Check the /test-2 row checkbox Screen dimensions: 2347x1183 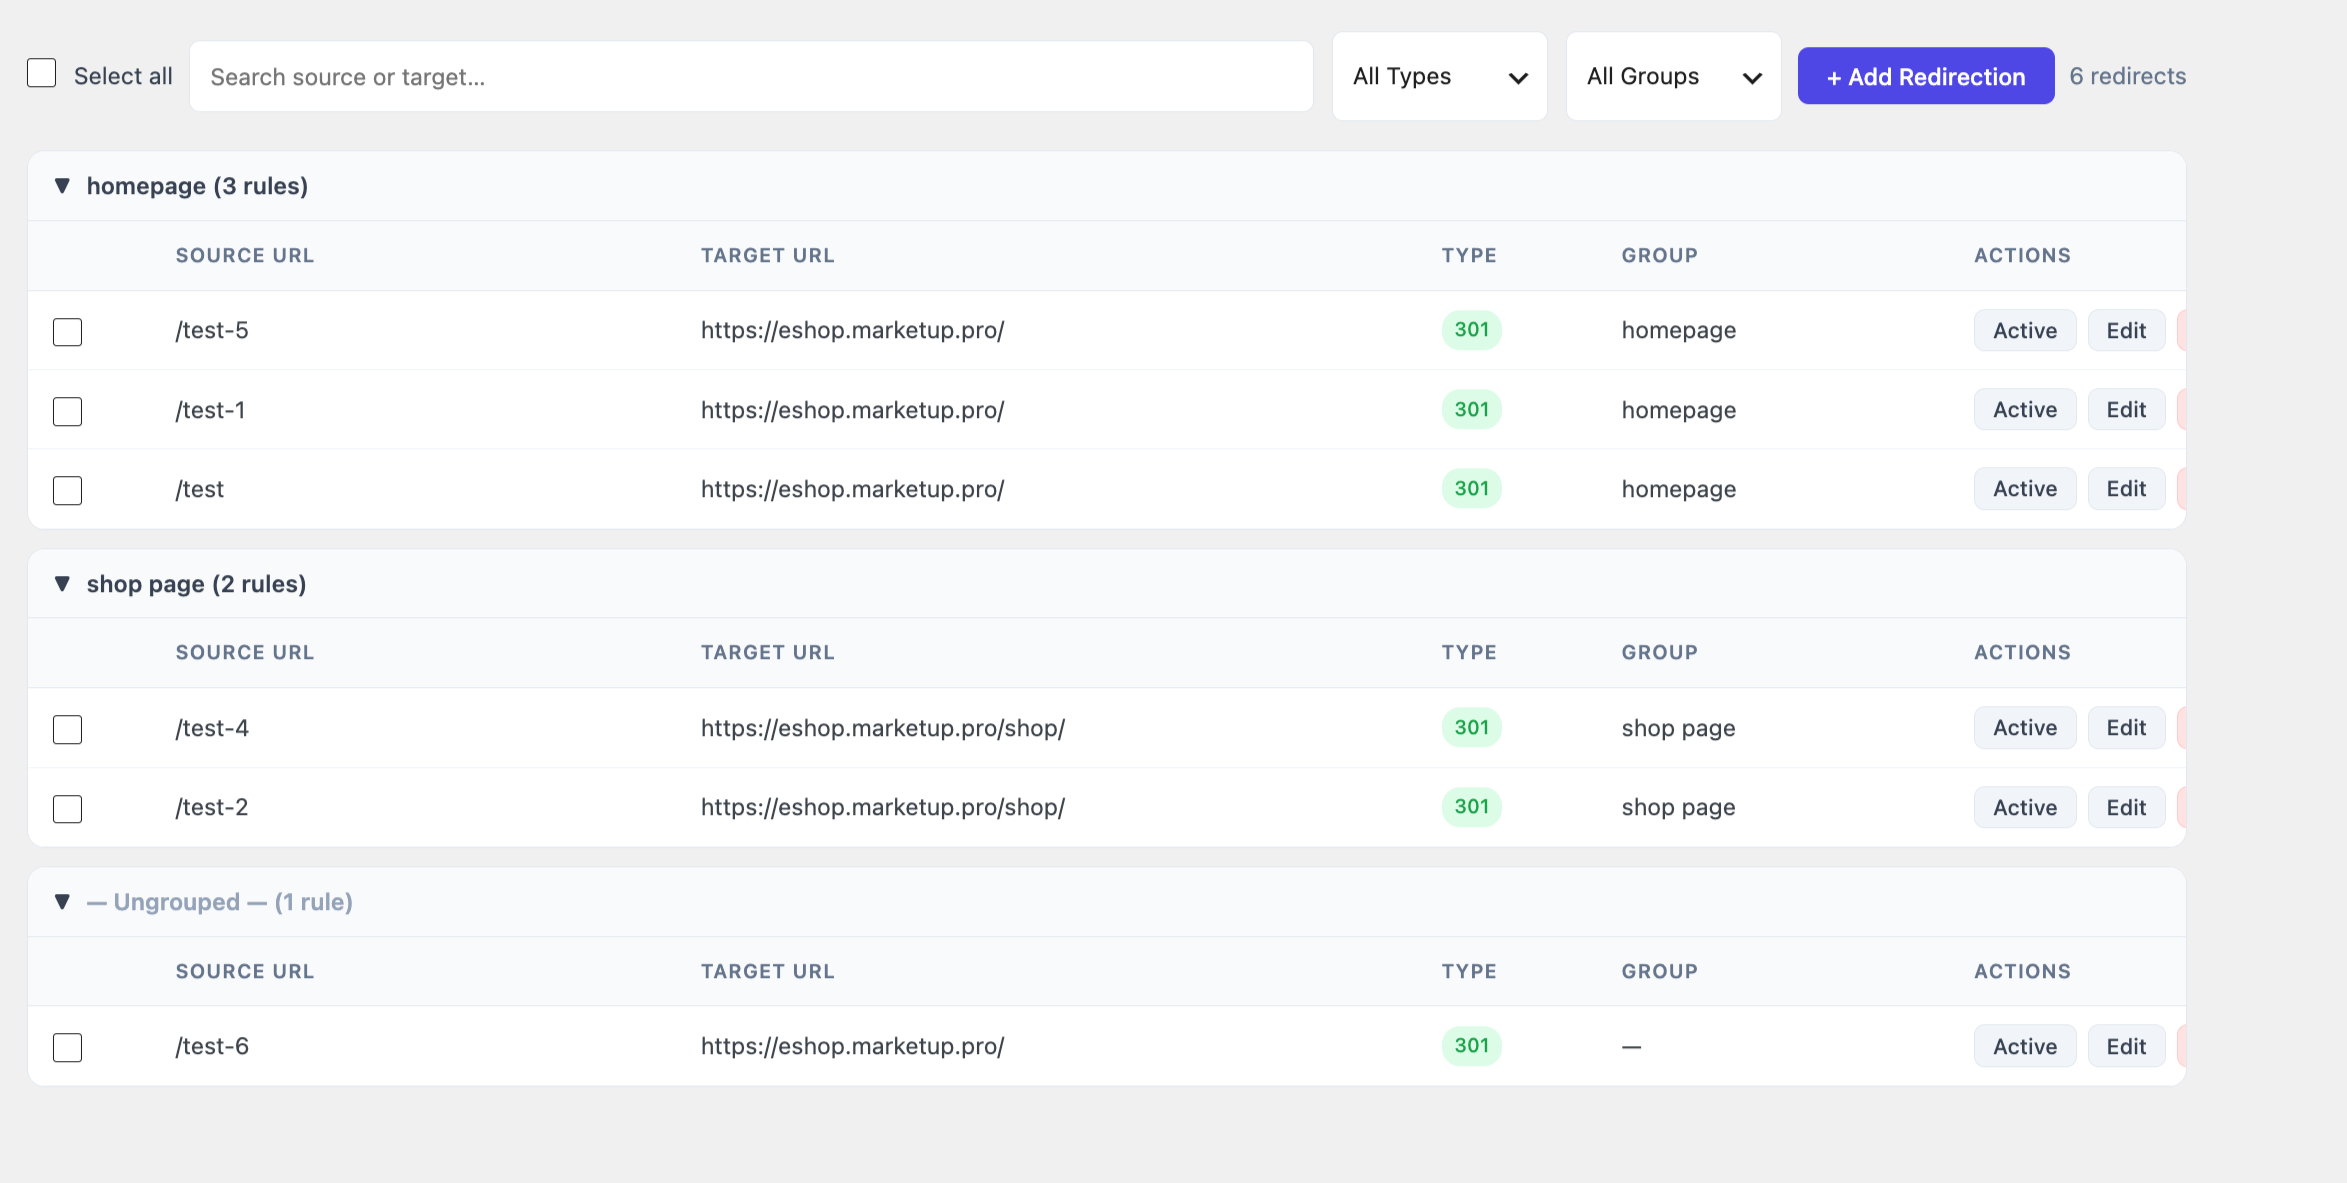[x=67, y=808]
